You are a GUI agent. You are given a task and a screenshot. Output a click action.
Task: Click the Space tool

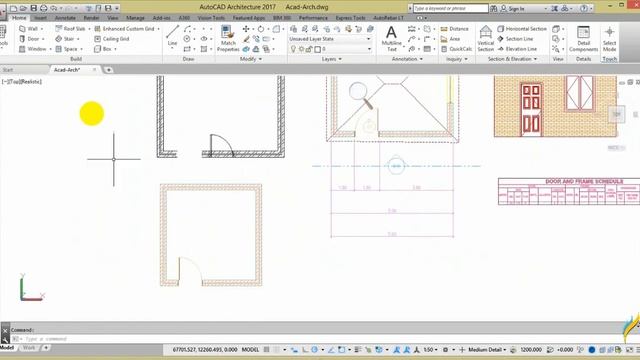coord(66,49)
